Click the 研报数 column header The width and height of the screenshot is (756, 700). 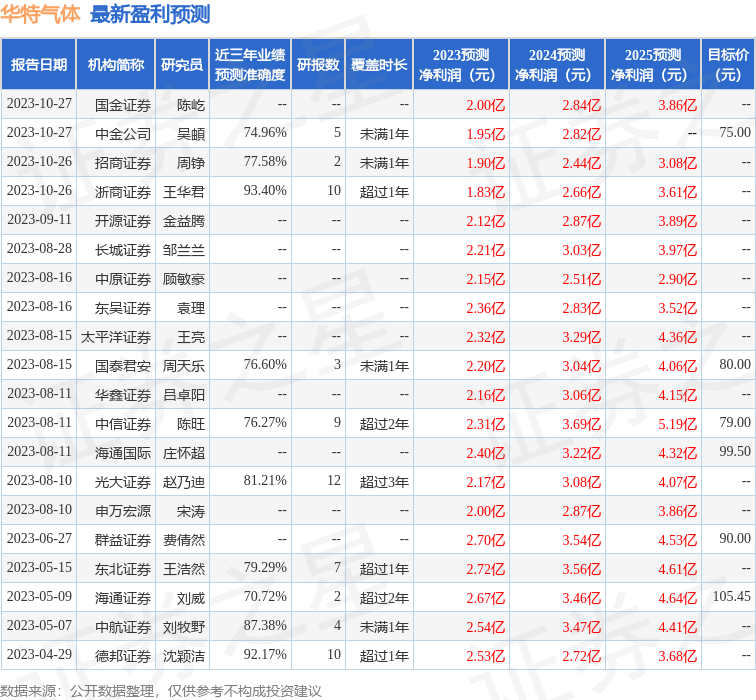pyautogui.click(x=318, y=65)
